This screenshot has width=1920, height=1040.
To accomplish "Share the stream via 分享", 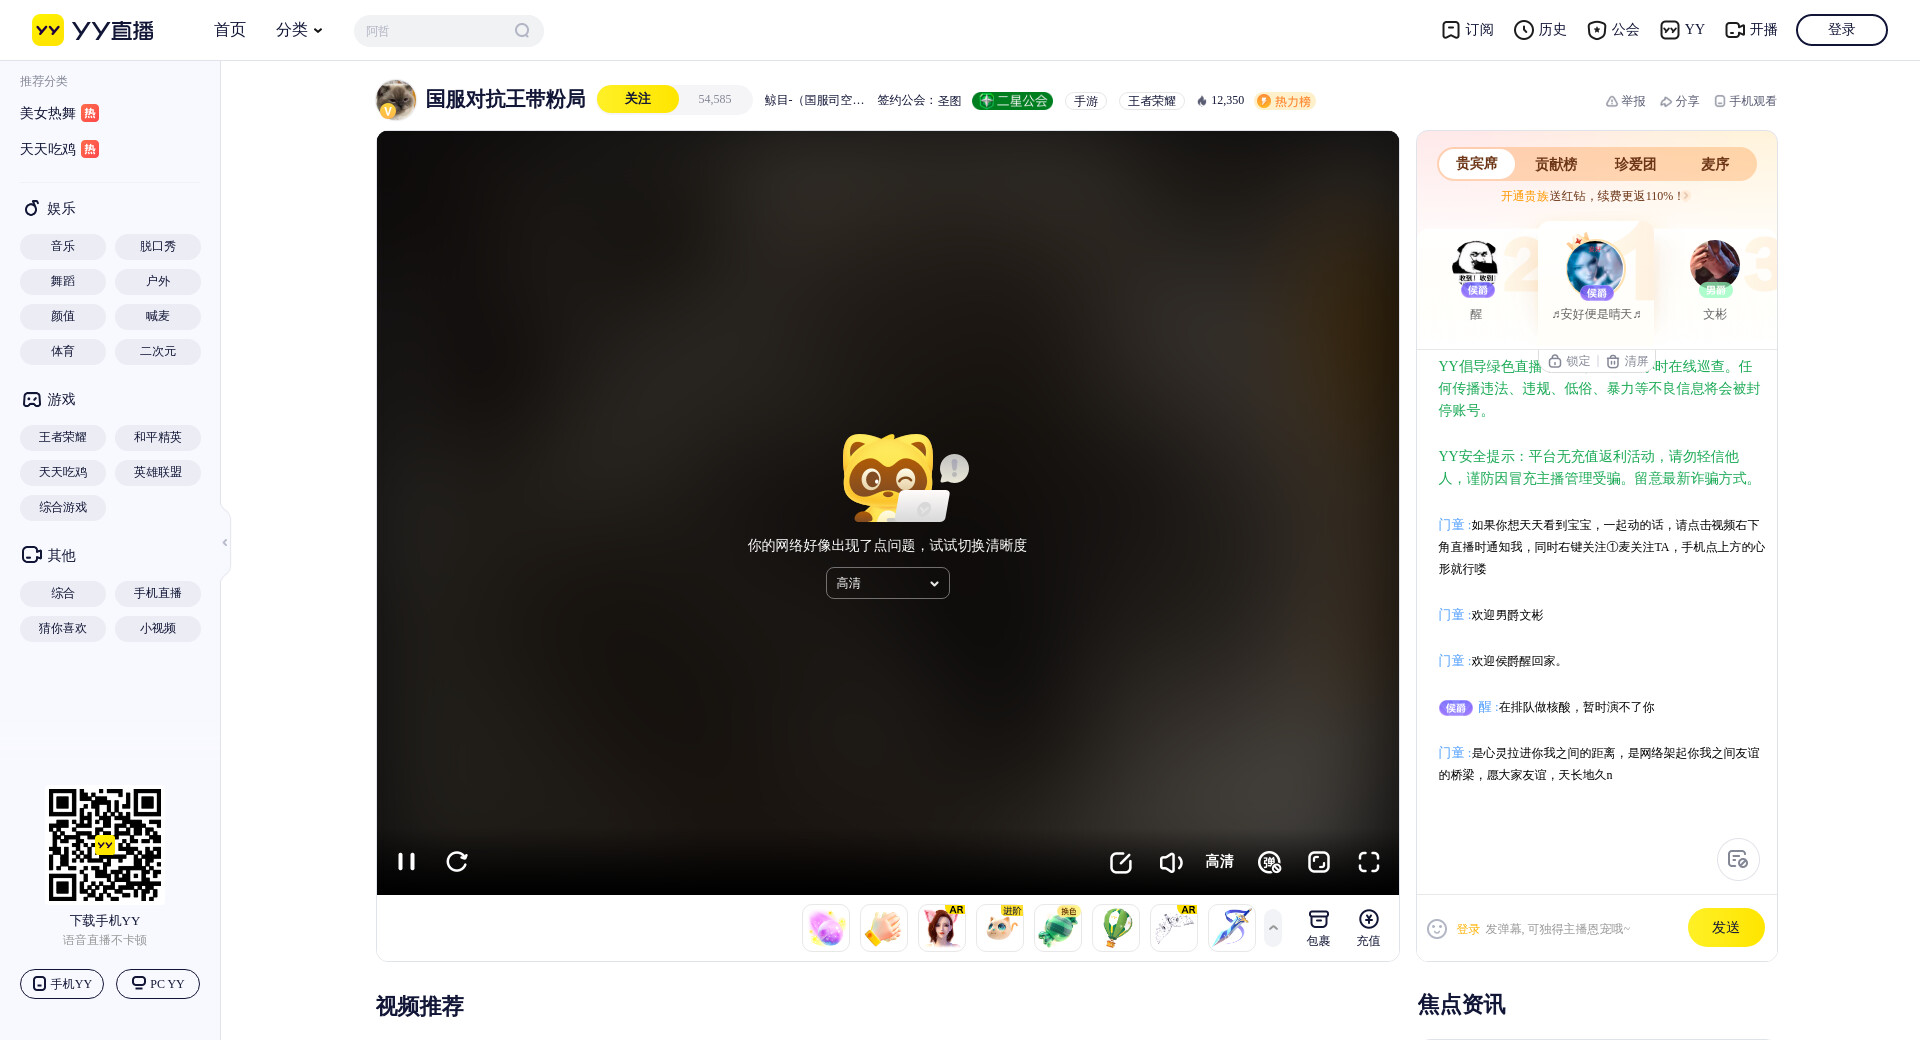I will click(1680, 101).
